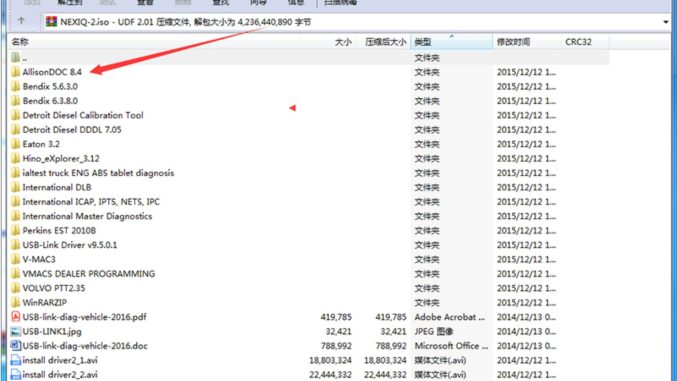
Task: Go up one folder level with the arrow button
Action: pyautogui.click(x=21, y=20)
